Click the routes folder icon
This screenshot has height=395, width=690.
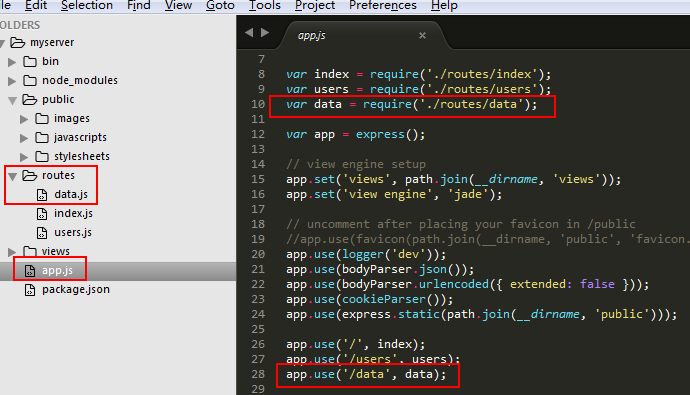(x=30, y=176)
